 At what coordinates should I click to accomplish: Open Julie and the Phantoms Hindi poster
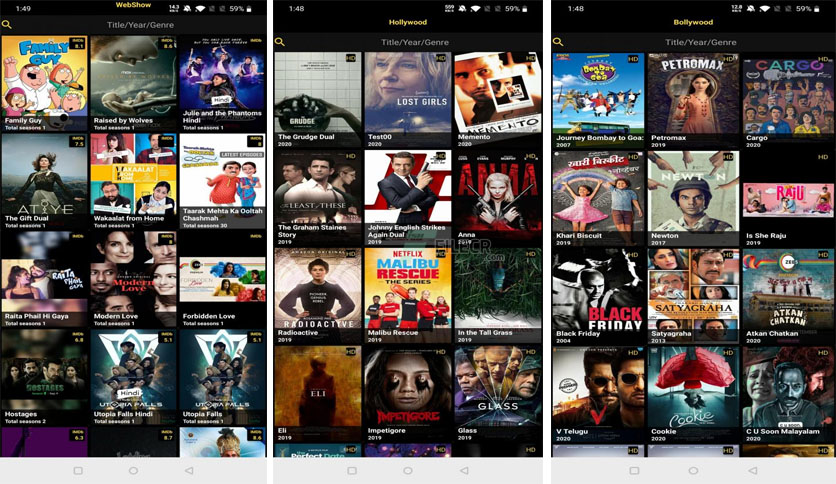[222, 83]
